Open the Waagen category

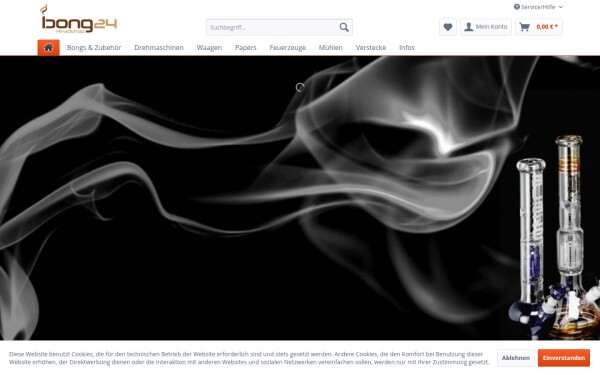209,47
